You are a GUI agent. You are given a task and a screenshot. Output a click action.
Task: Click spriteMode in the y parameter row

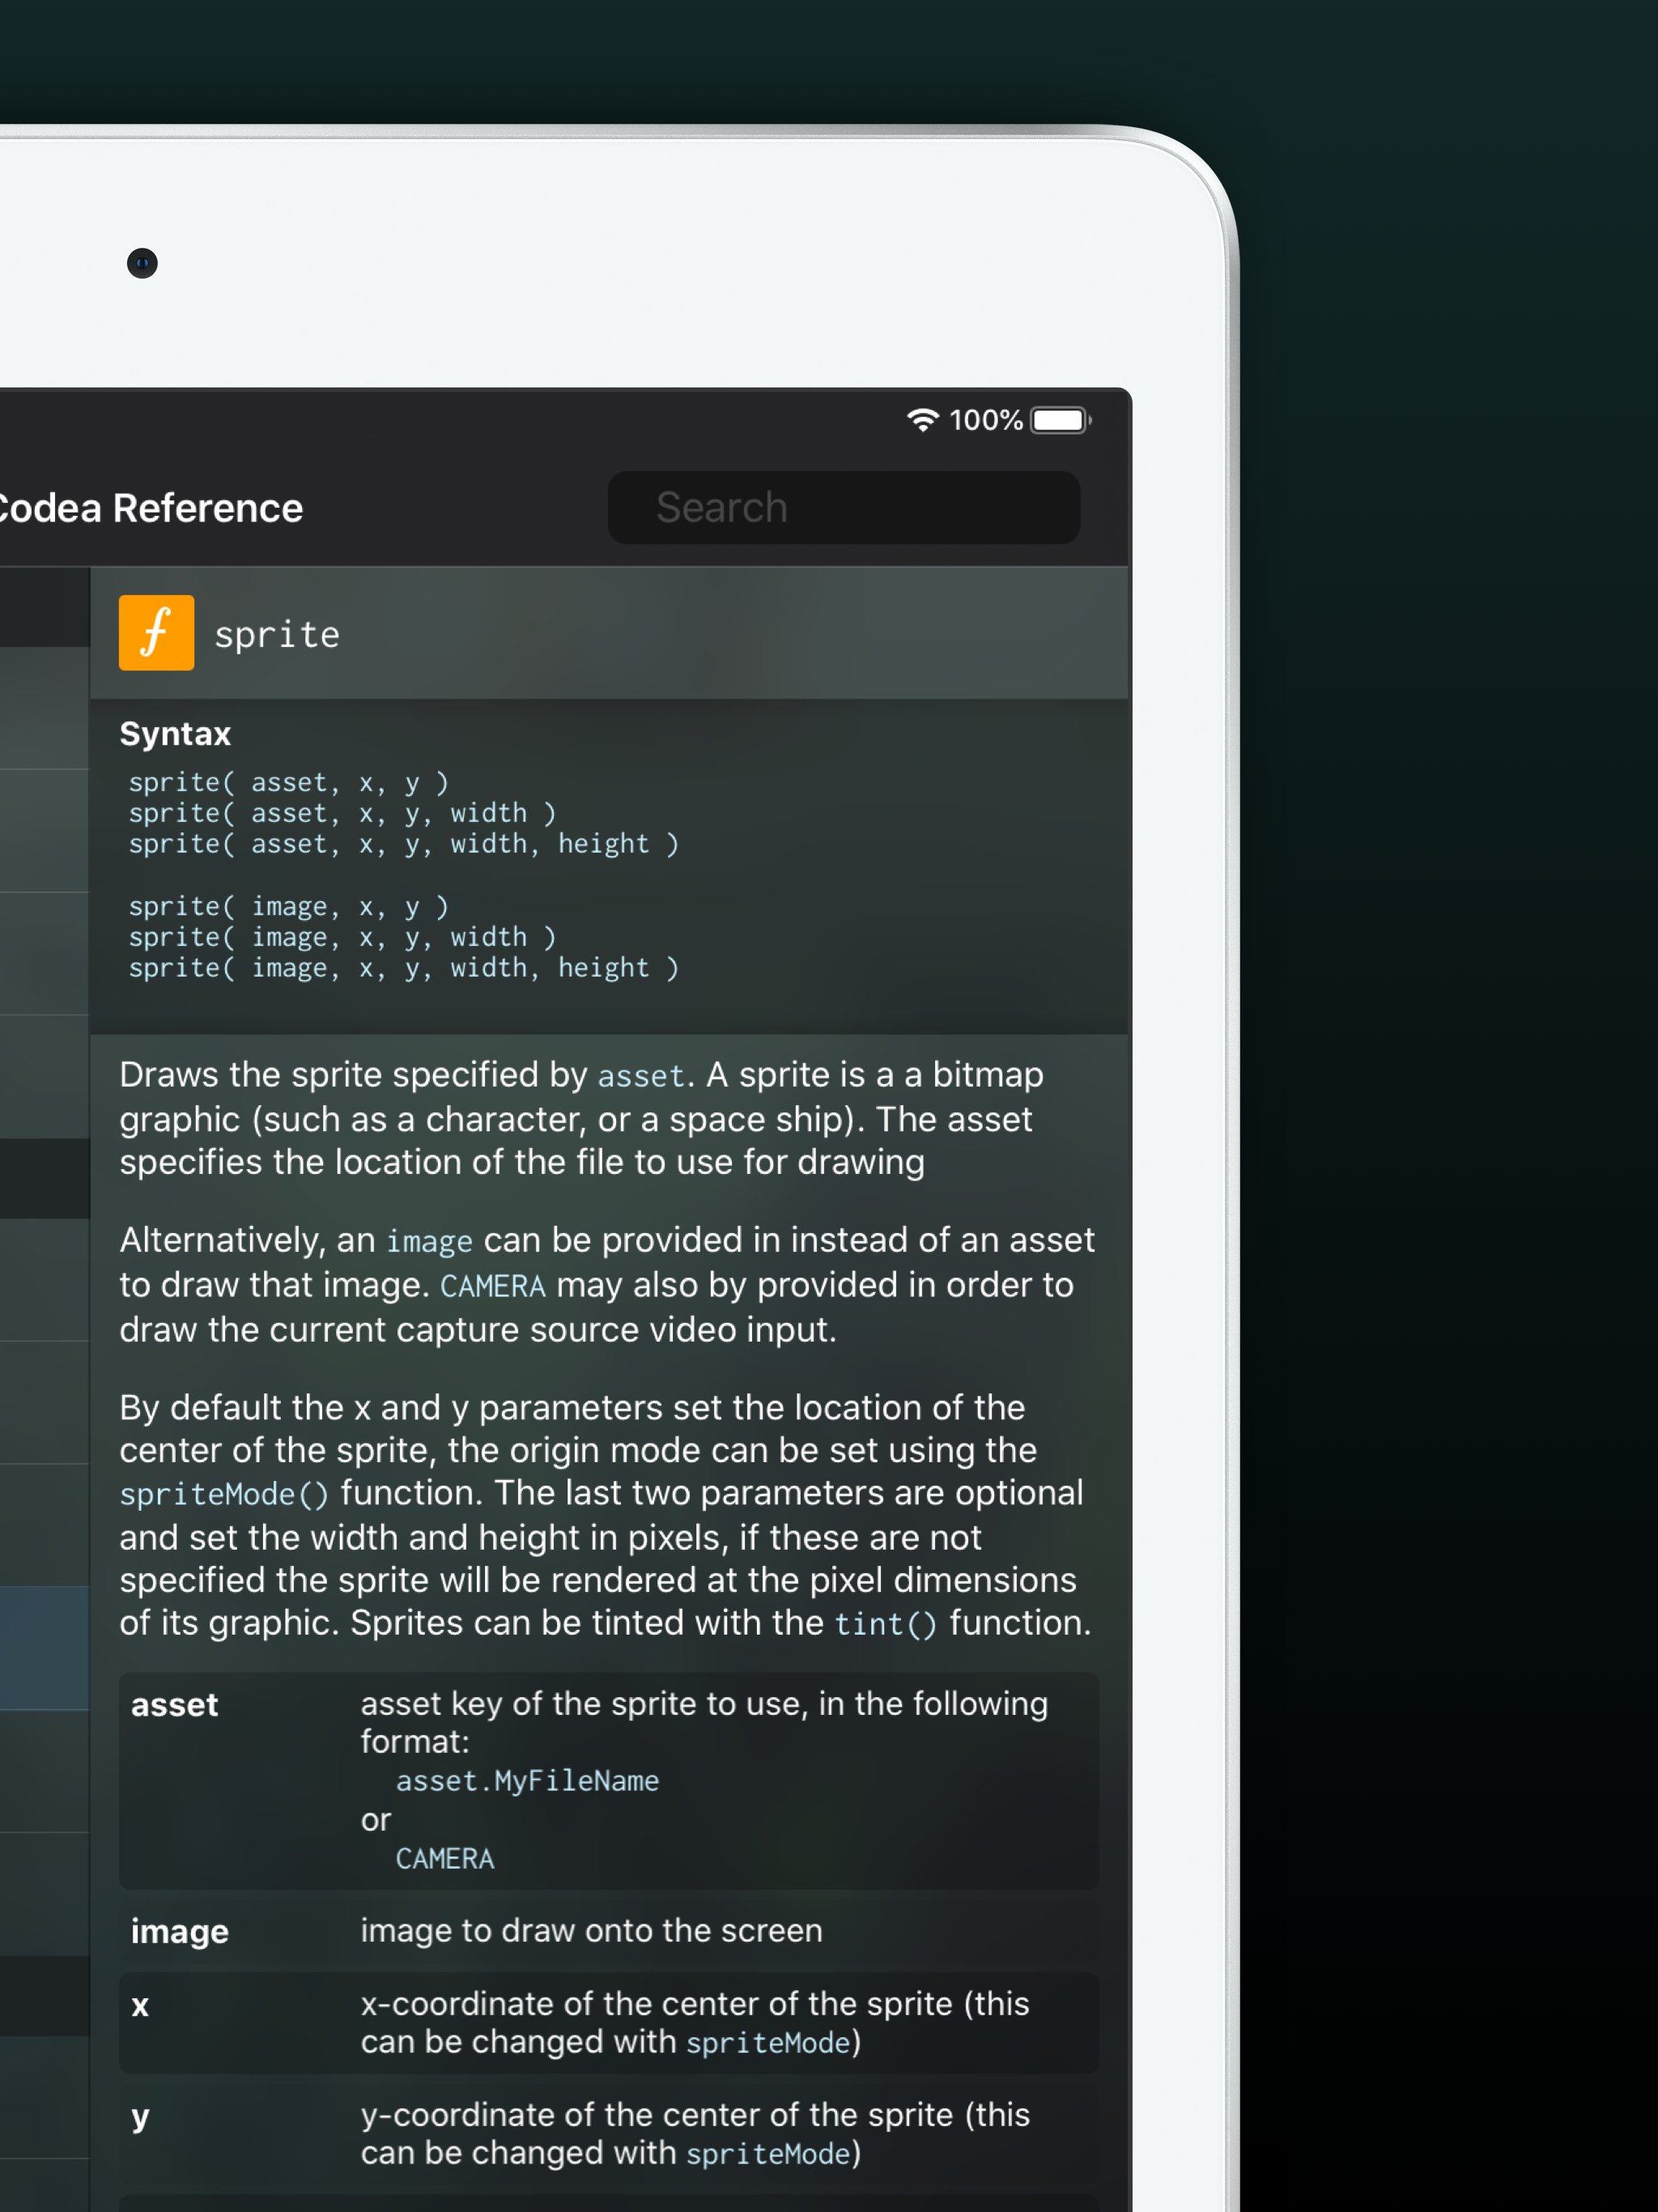768,2153
